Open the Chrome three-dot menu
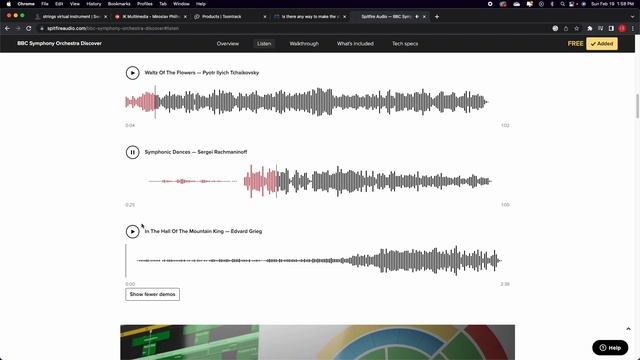Viewport: 640px width, 360px height. pyautogui.click(x=633, y=28)
